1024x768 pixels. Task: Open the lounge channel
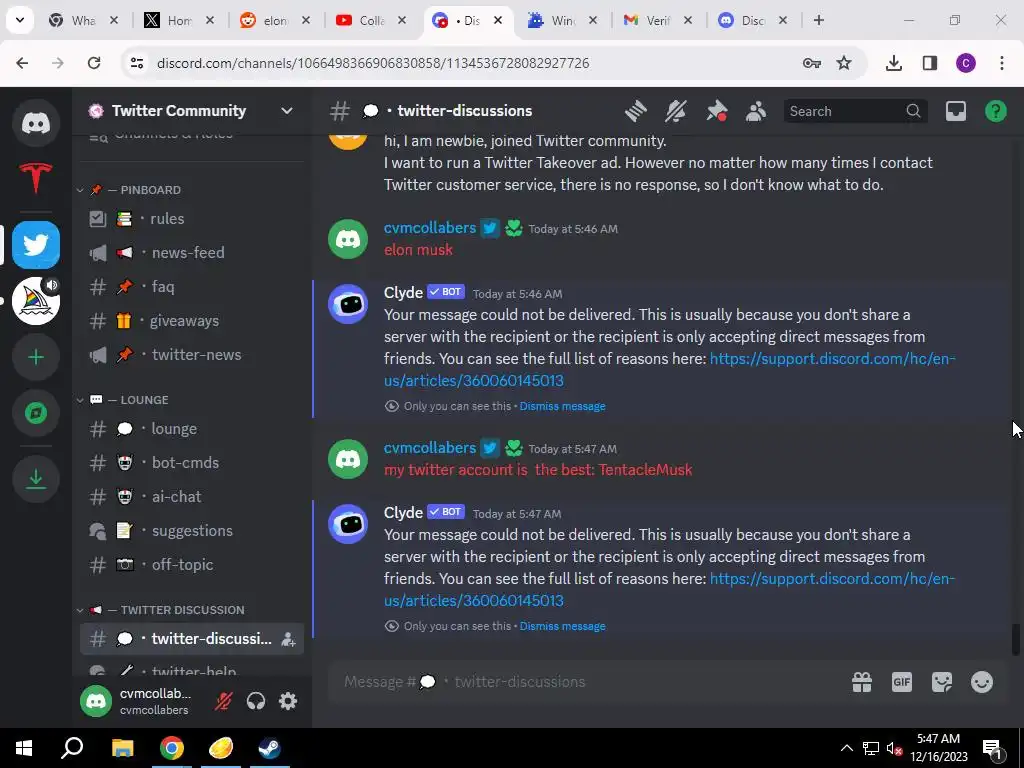pyautogui.click(x=191, y=429)
